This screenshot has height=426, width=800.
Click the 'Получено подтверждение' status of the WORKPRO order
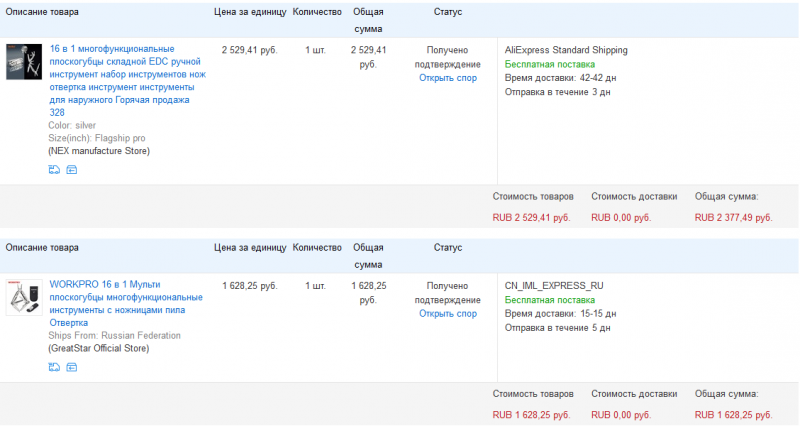[x=447, y=292]
